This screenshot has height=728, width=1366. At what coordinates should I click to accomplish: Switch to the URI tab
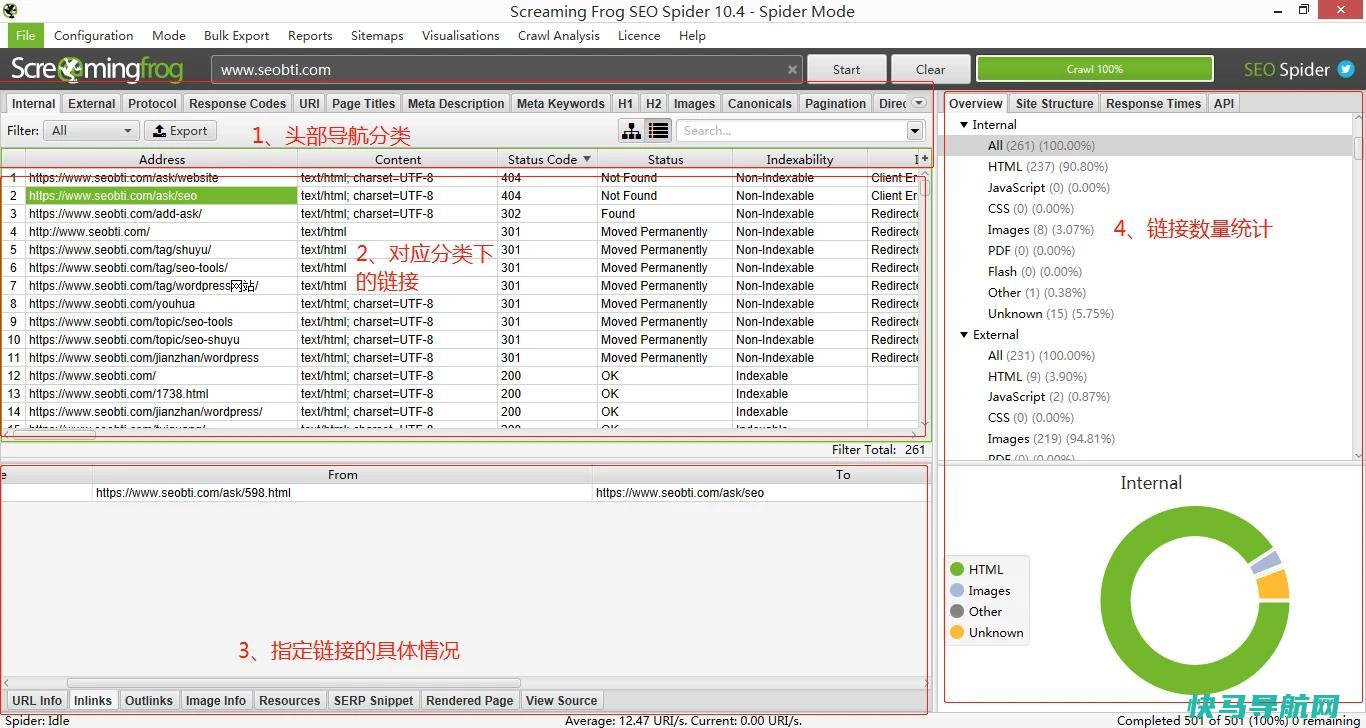tap(309, 103)
